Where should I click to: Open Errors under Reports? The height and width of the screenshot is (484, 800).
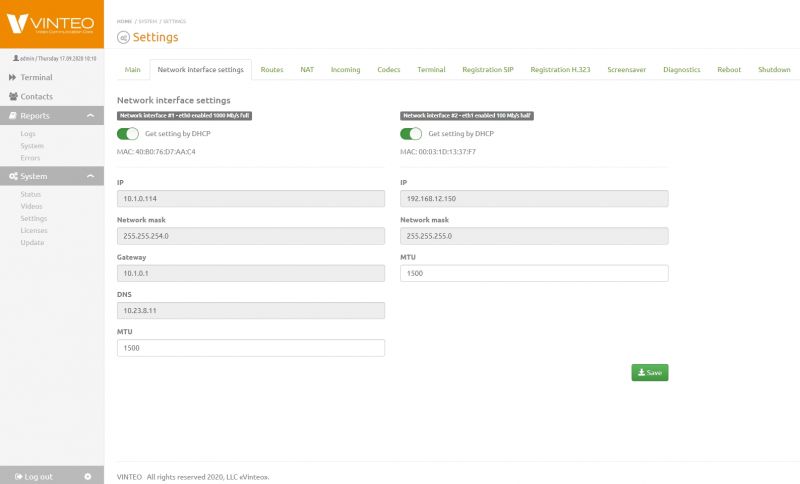[30, 158]
